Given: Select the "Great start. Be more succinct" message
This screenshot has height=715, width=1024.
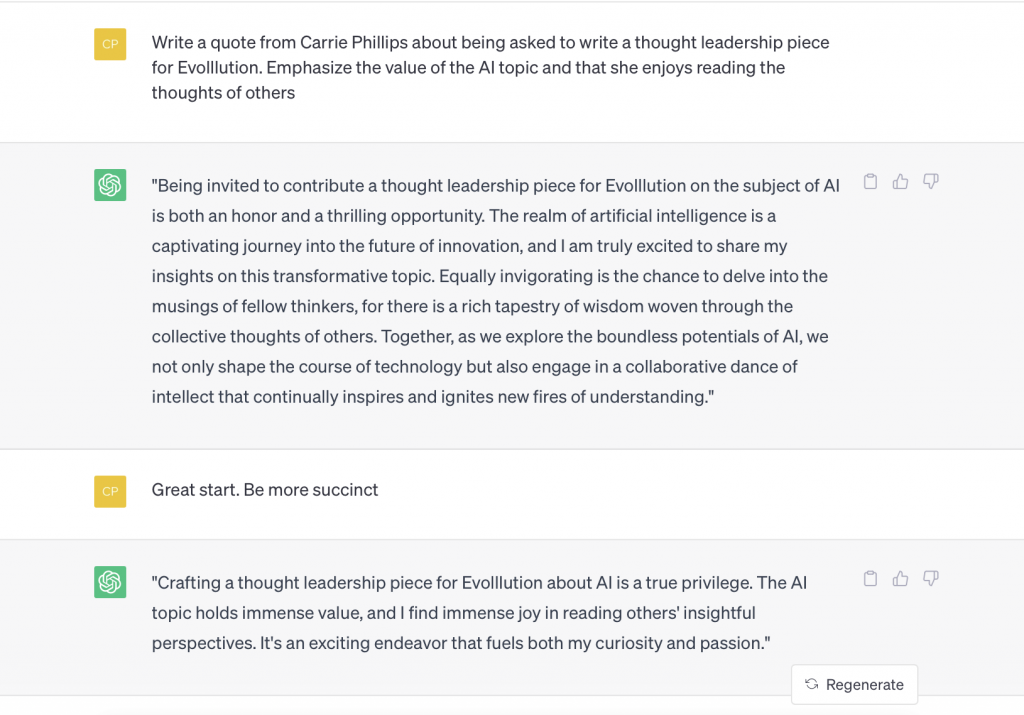Looking at the screenshot, I should click(265, 490).
